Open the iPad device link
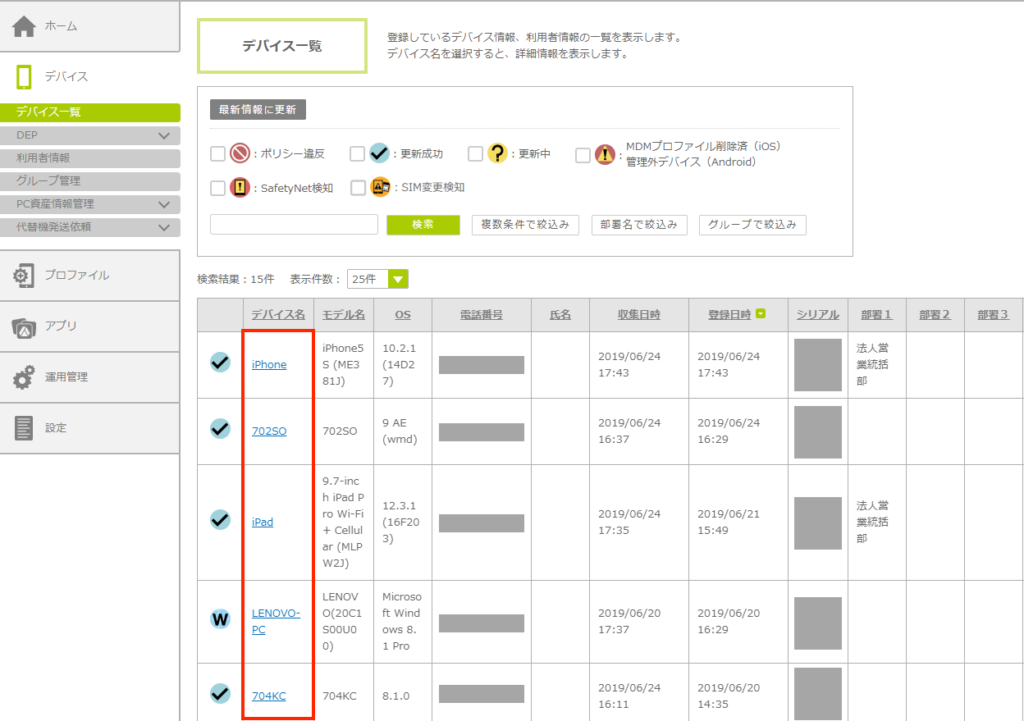The width and height of the screenshot is (1024, 721). pyautogui.click(x=262, y=522)
